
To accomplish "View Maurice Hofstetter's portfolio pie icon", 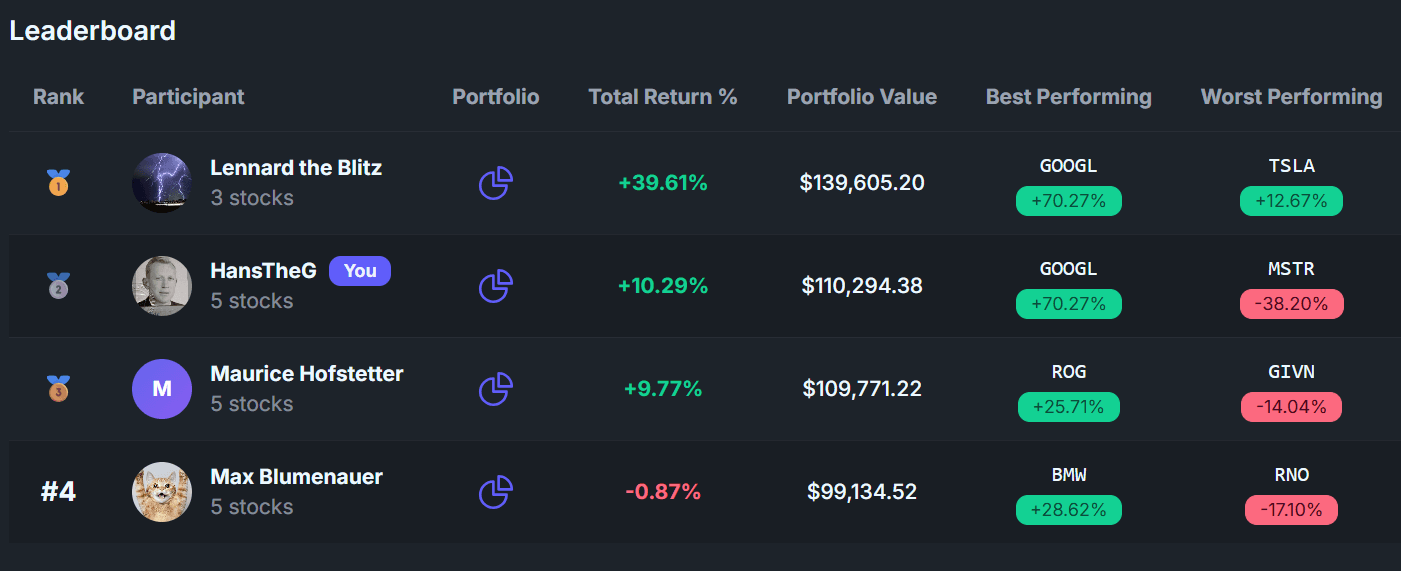I will click(x=495, y=389).
